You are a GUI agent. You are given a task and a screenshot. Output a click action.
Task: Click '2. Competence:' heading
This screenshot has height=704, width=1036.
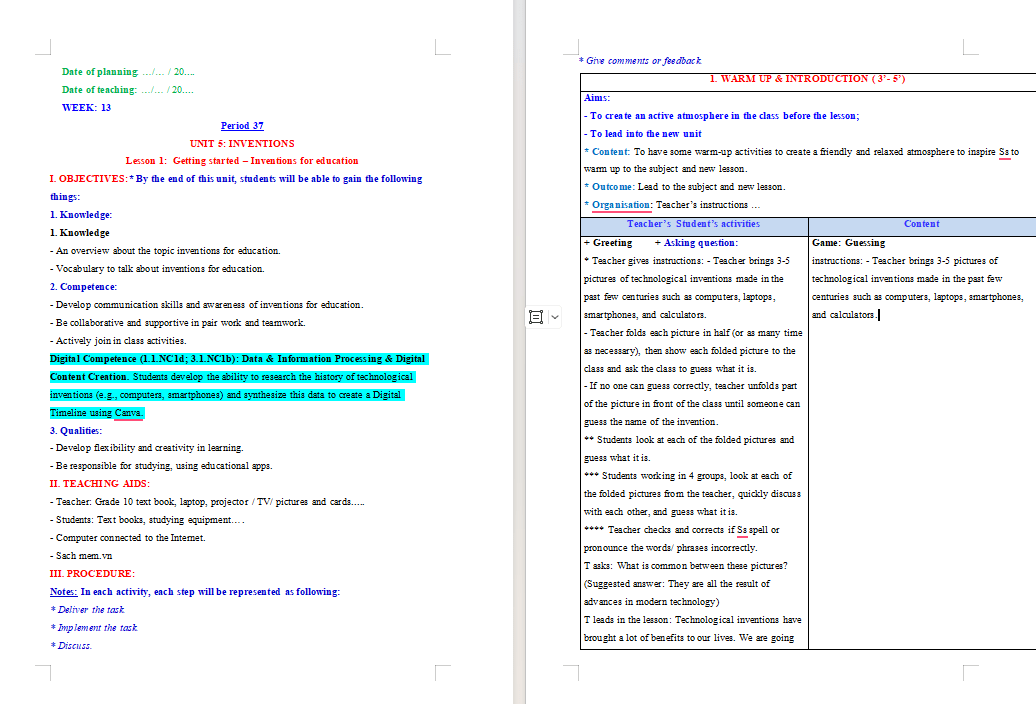click(x=83, y=287)
